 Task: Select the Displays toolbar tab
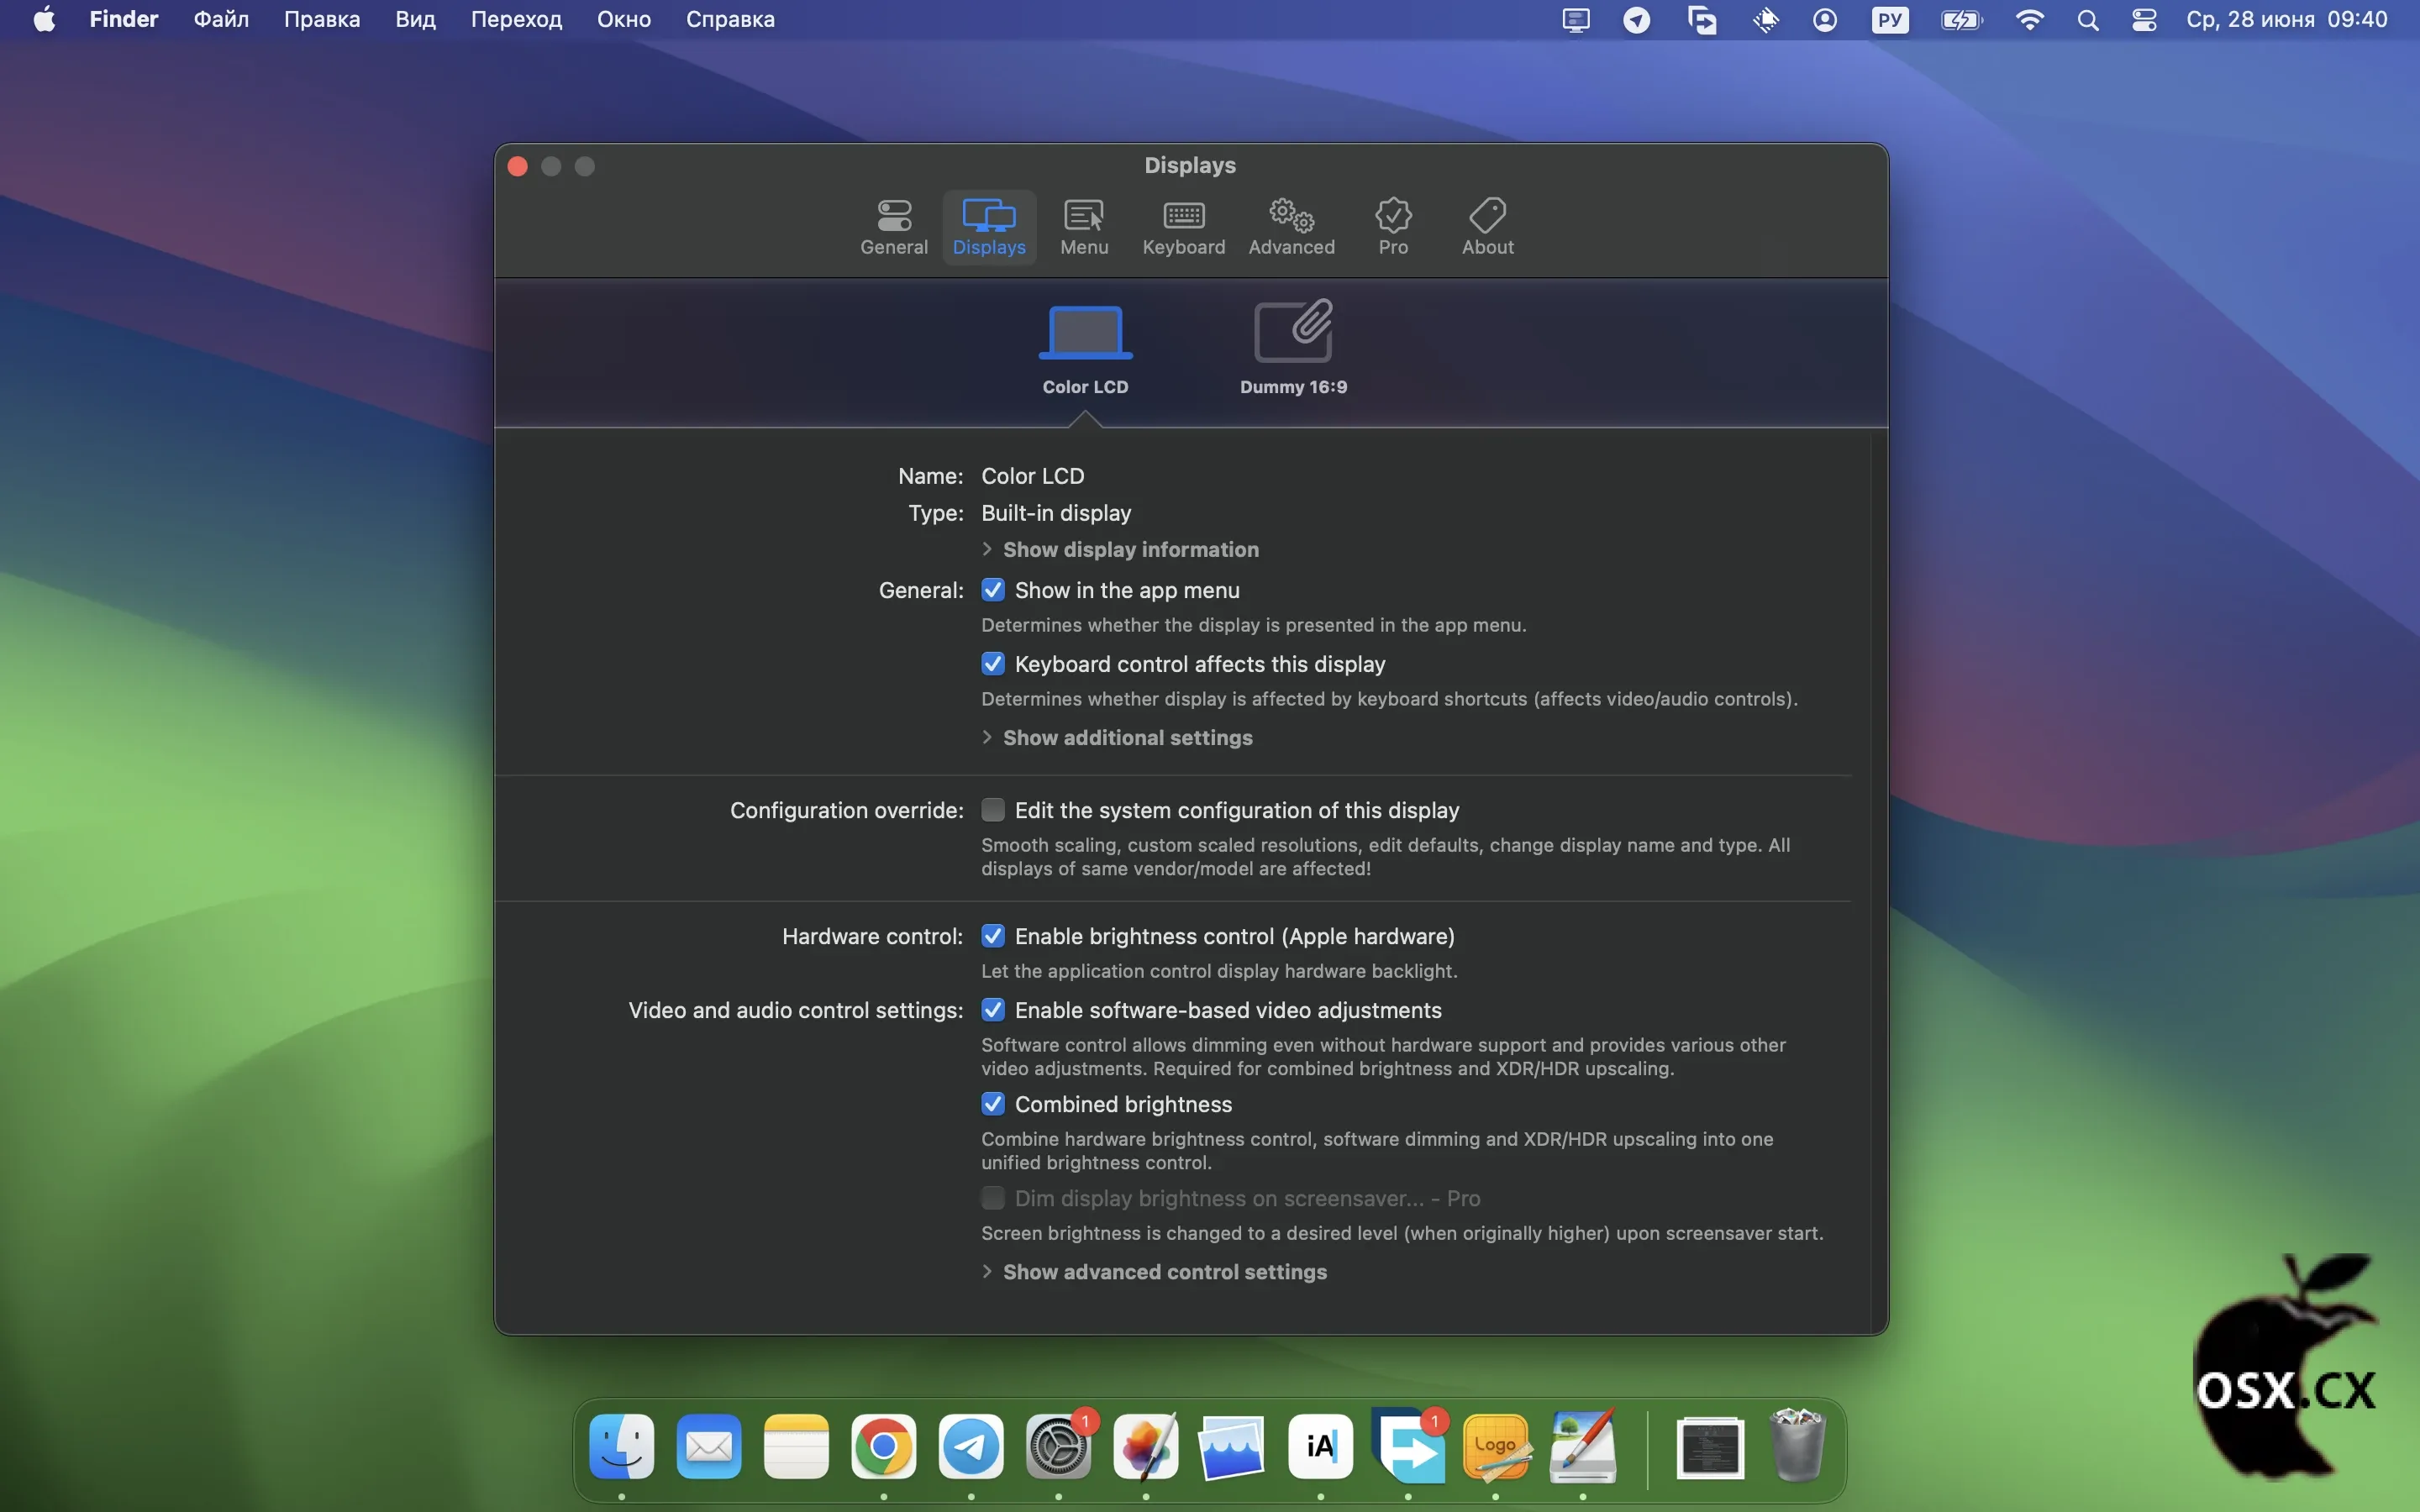pyautogui.click(x=989, y=228)
